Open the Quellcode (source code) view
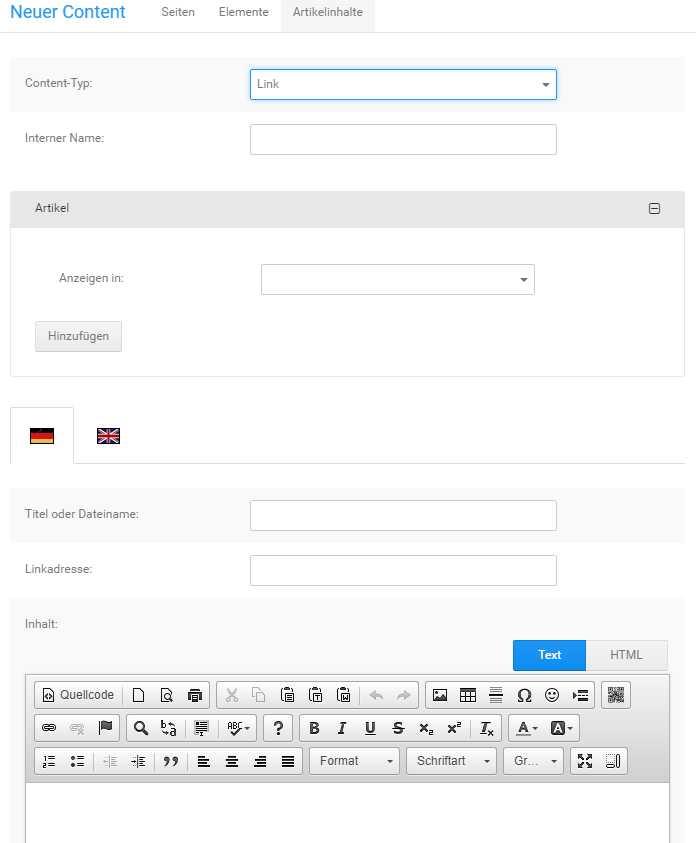 [80, 695]
